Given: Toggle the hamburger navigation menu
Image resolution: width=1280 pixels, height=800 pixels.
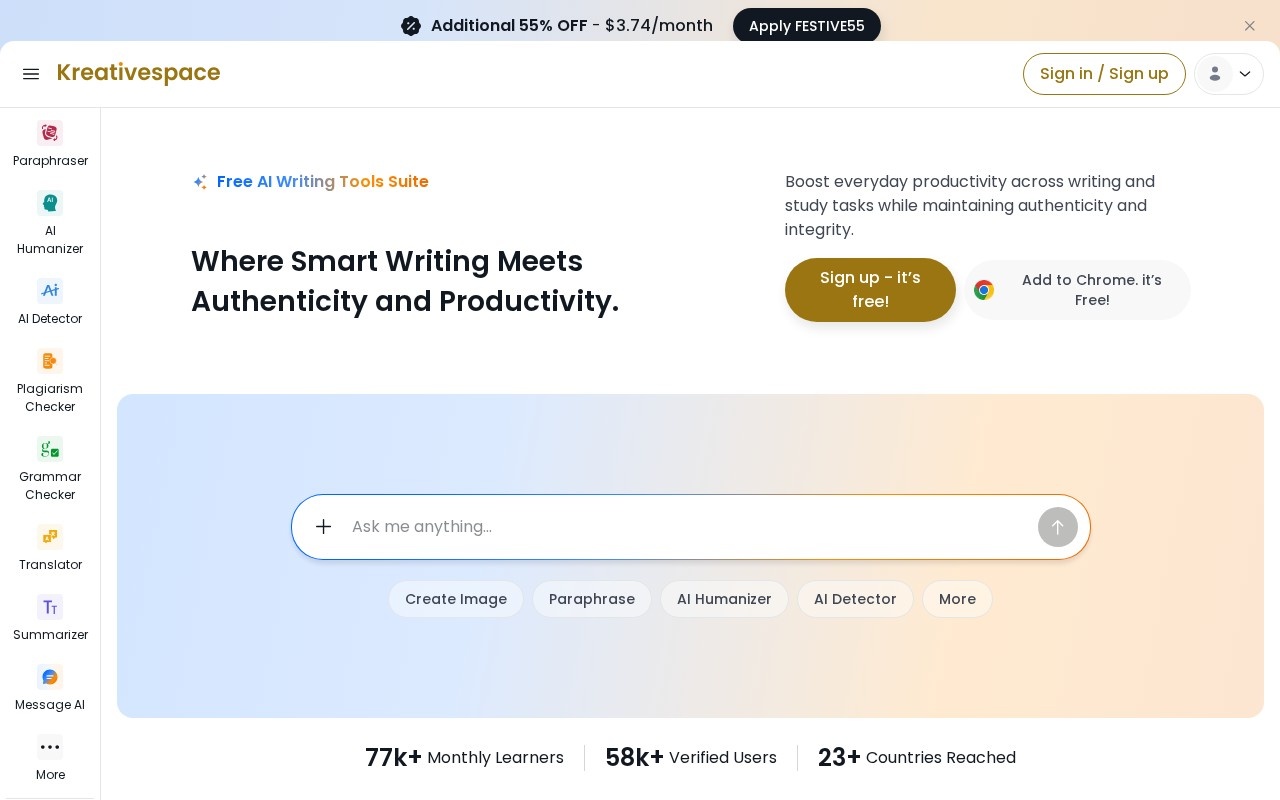Looking at the screenshot, I should click(x=31, y=74).
